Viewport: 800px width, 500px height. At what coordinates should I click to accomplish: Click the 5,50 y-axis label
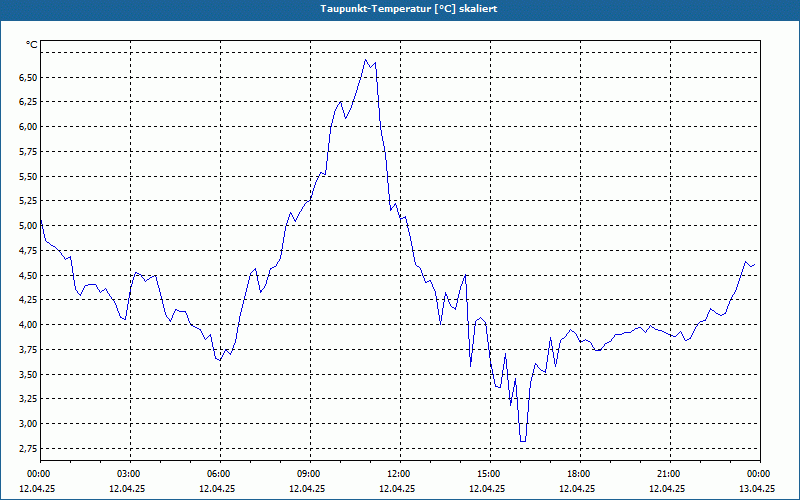coord(28,176)
